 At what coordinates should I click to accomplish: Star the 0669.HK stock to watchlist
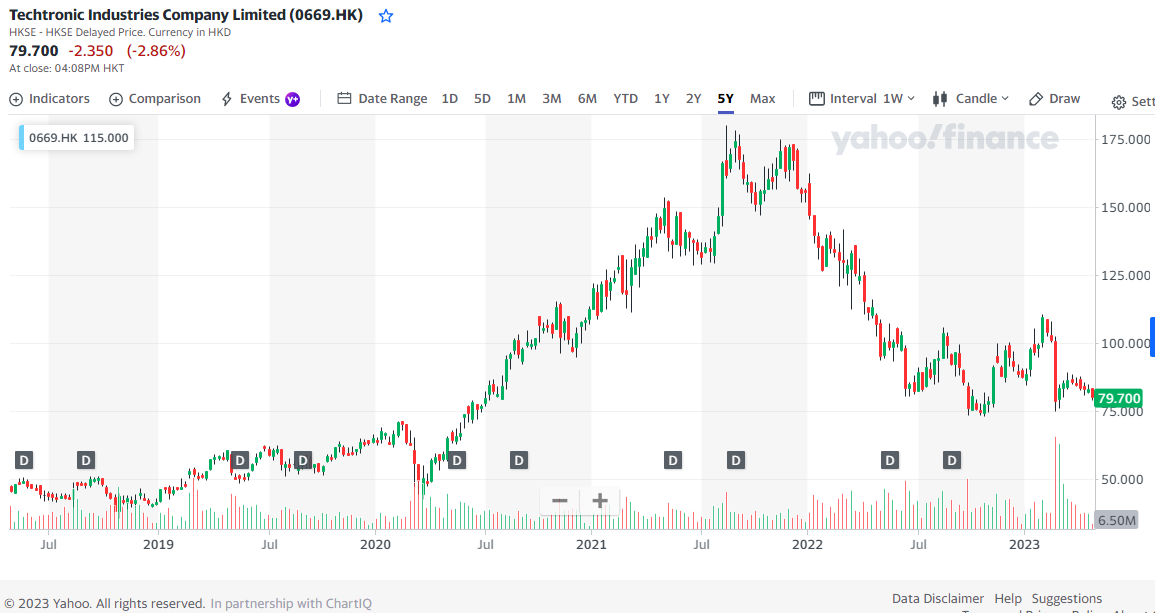(x=386, y=16)
